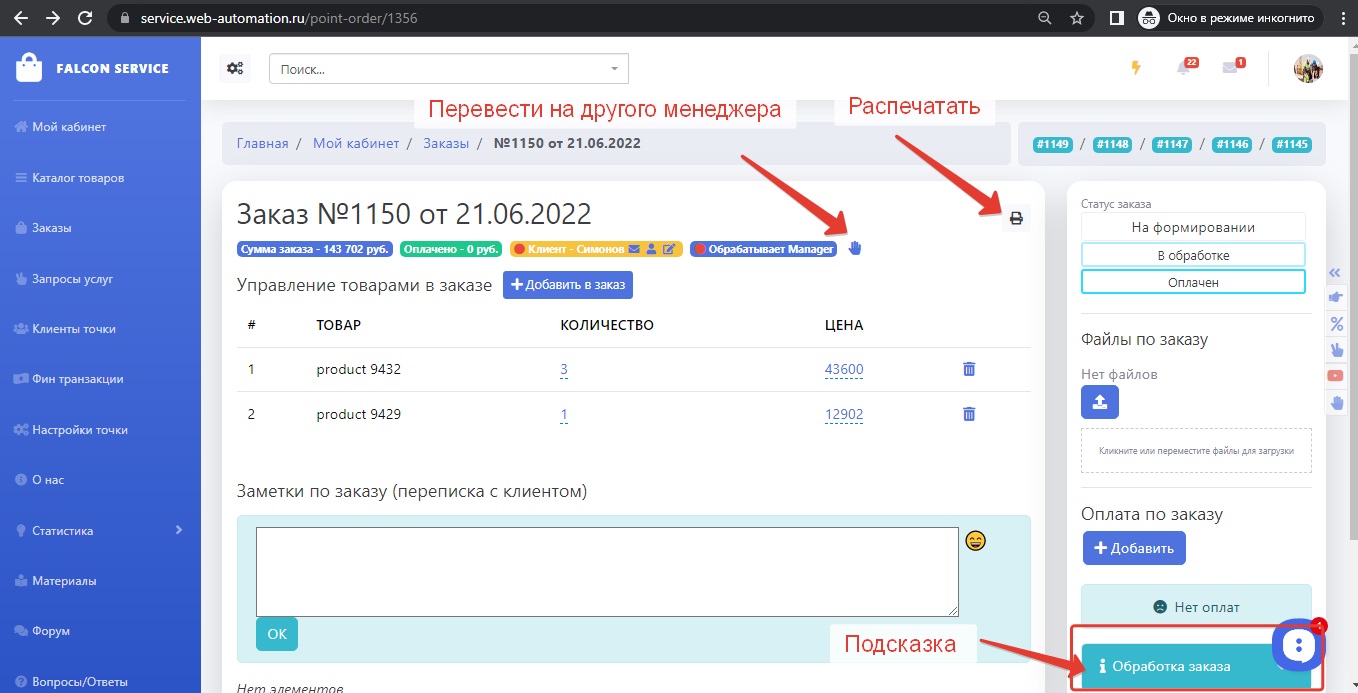Open the notifications bell icon
This screenshot has height=693, width=1358.
click(1184, 68)
